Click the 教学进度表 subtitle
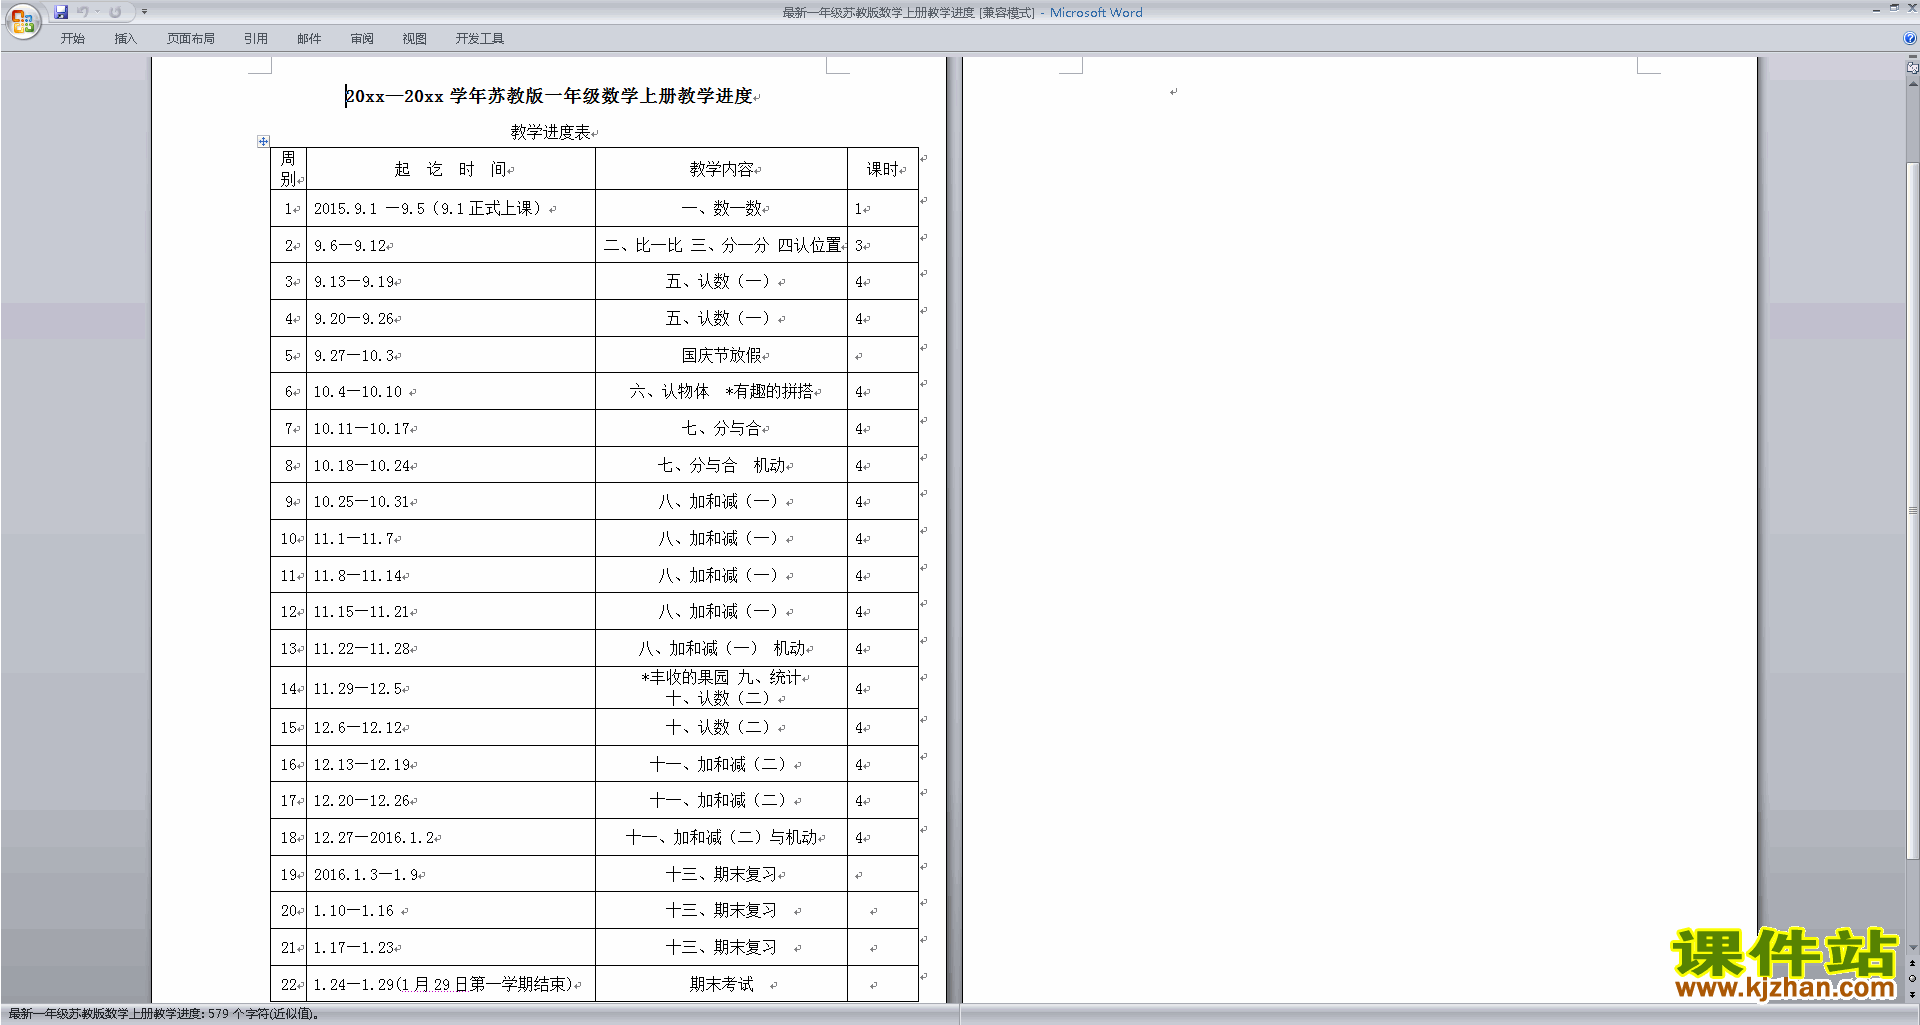The width and height of the screenshot is (1920, 1025). pyautogui.click(x=550, y=132)
